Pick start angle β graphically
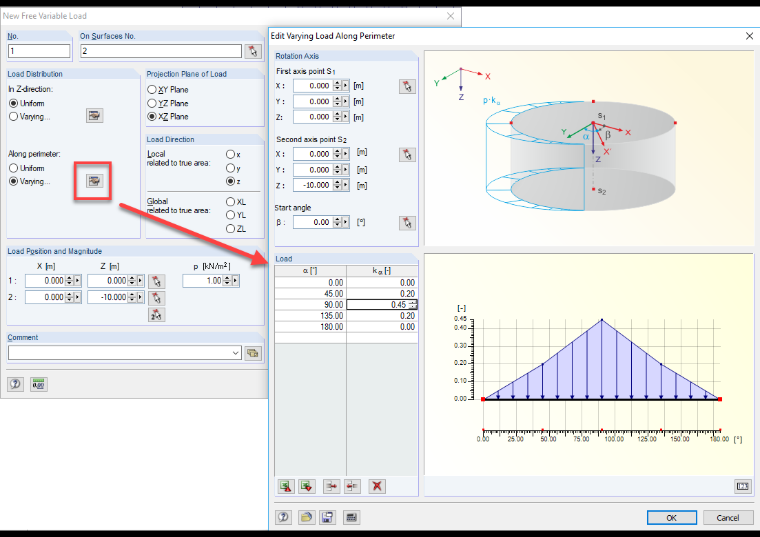760x537 pixels. [x=407, y=223]
